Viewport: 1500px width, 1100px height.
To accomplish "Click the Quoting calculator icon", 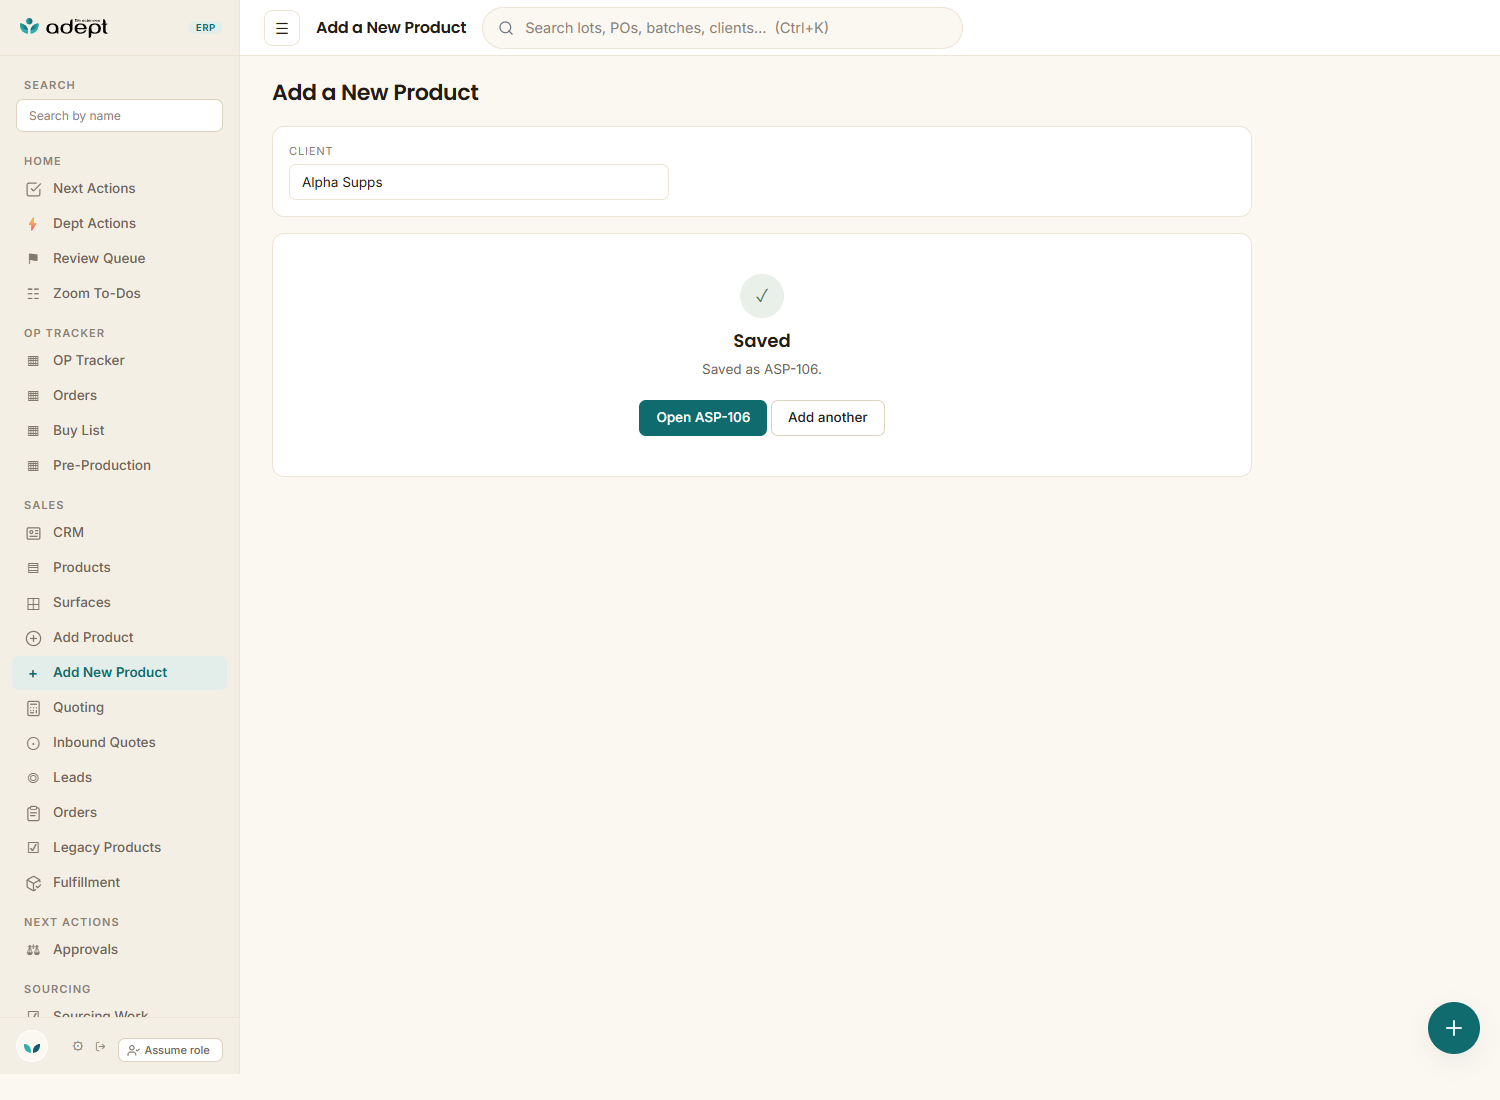I will click(33, 708).
